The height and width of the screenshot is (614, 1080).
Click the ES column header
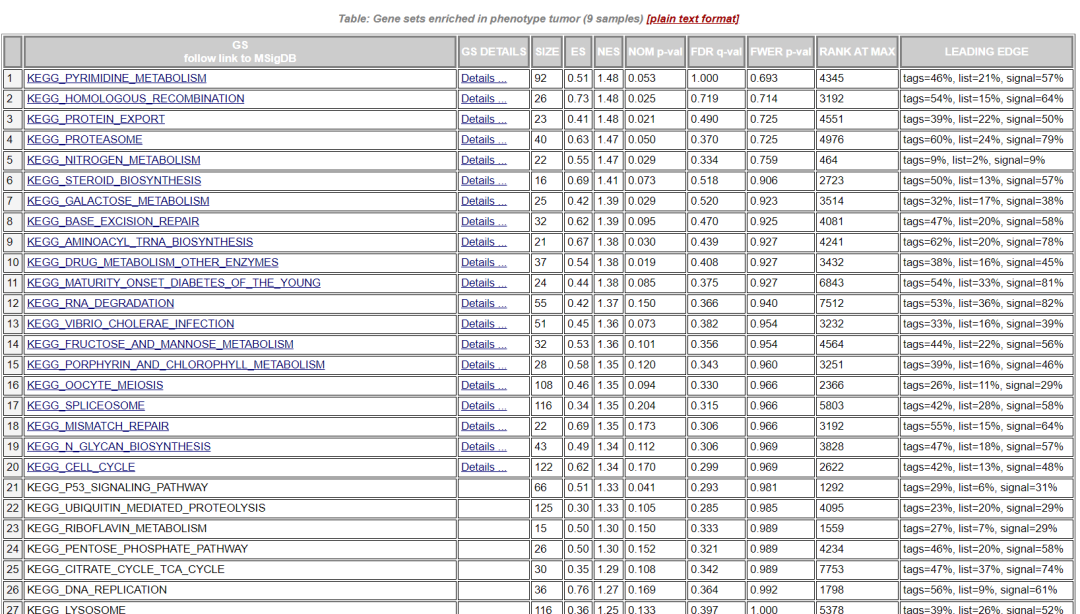(x=578, y=52)
